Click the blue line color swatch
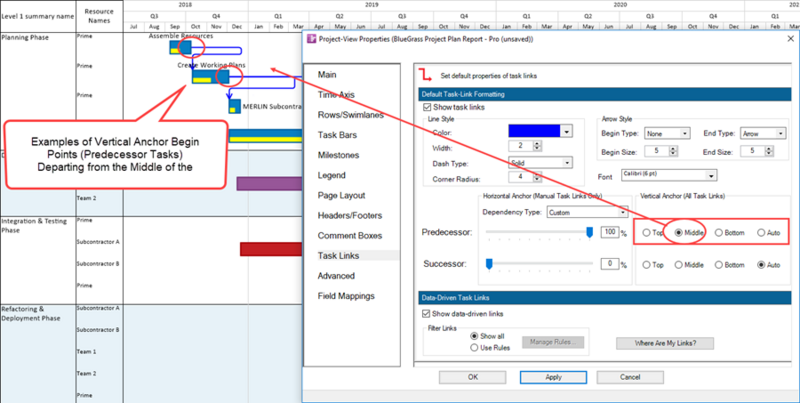This screenshot has width=800, height=403. [535, 131]
